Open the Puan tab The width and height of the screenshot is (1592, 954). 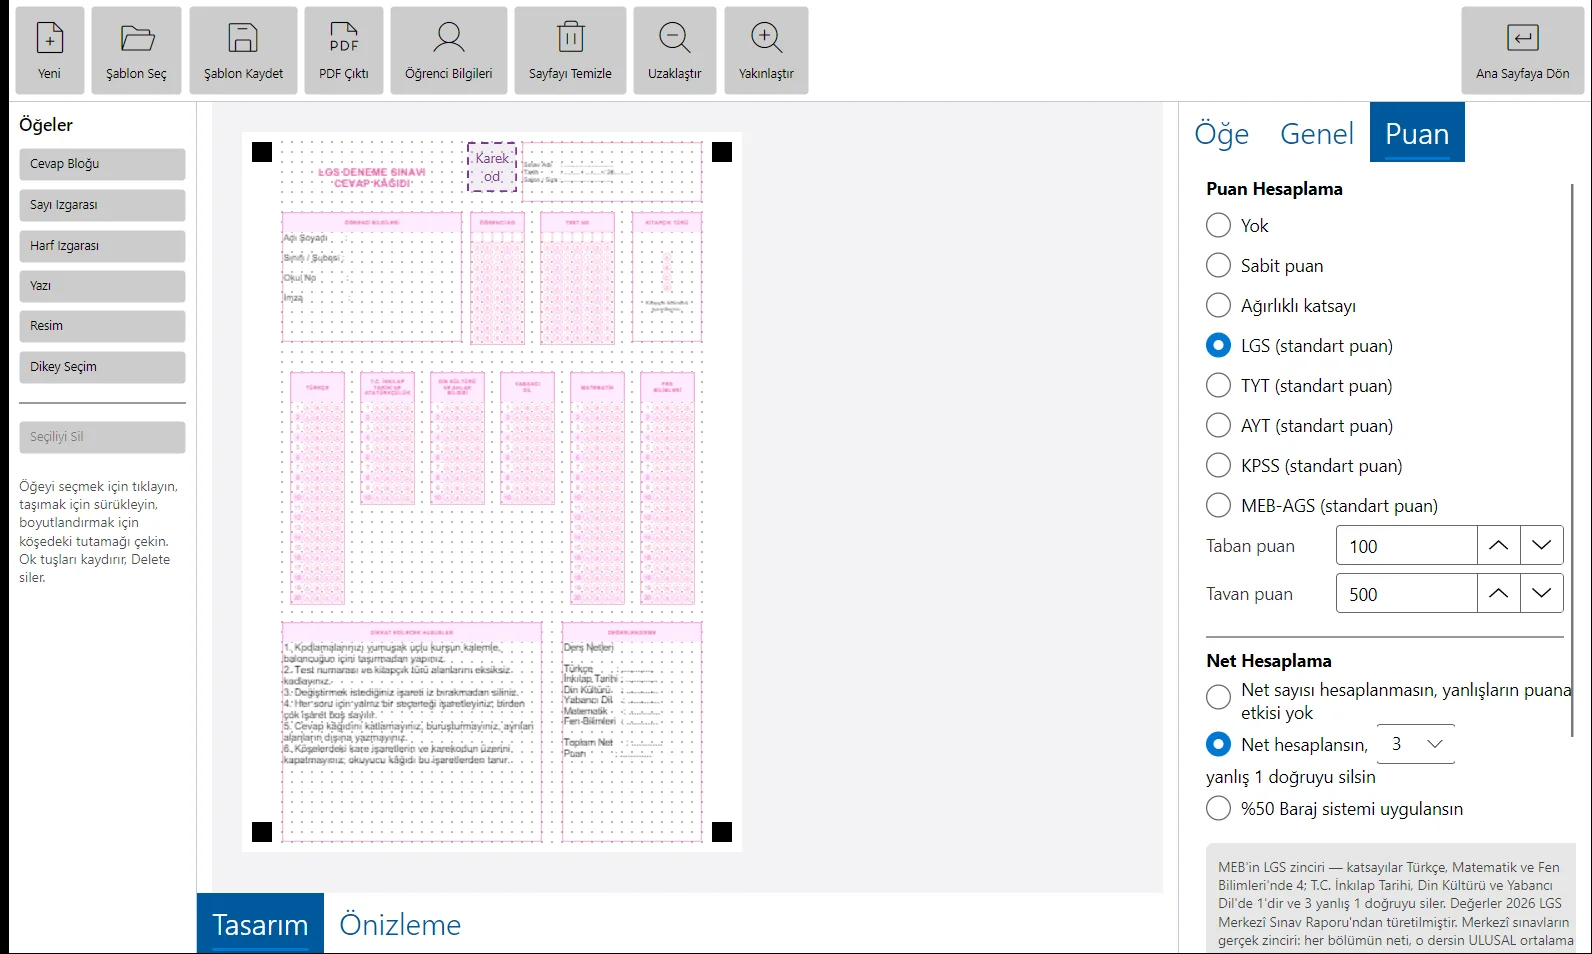point(1417,133)
